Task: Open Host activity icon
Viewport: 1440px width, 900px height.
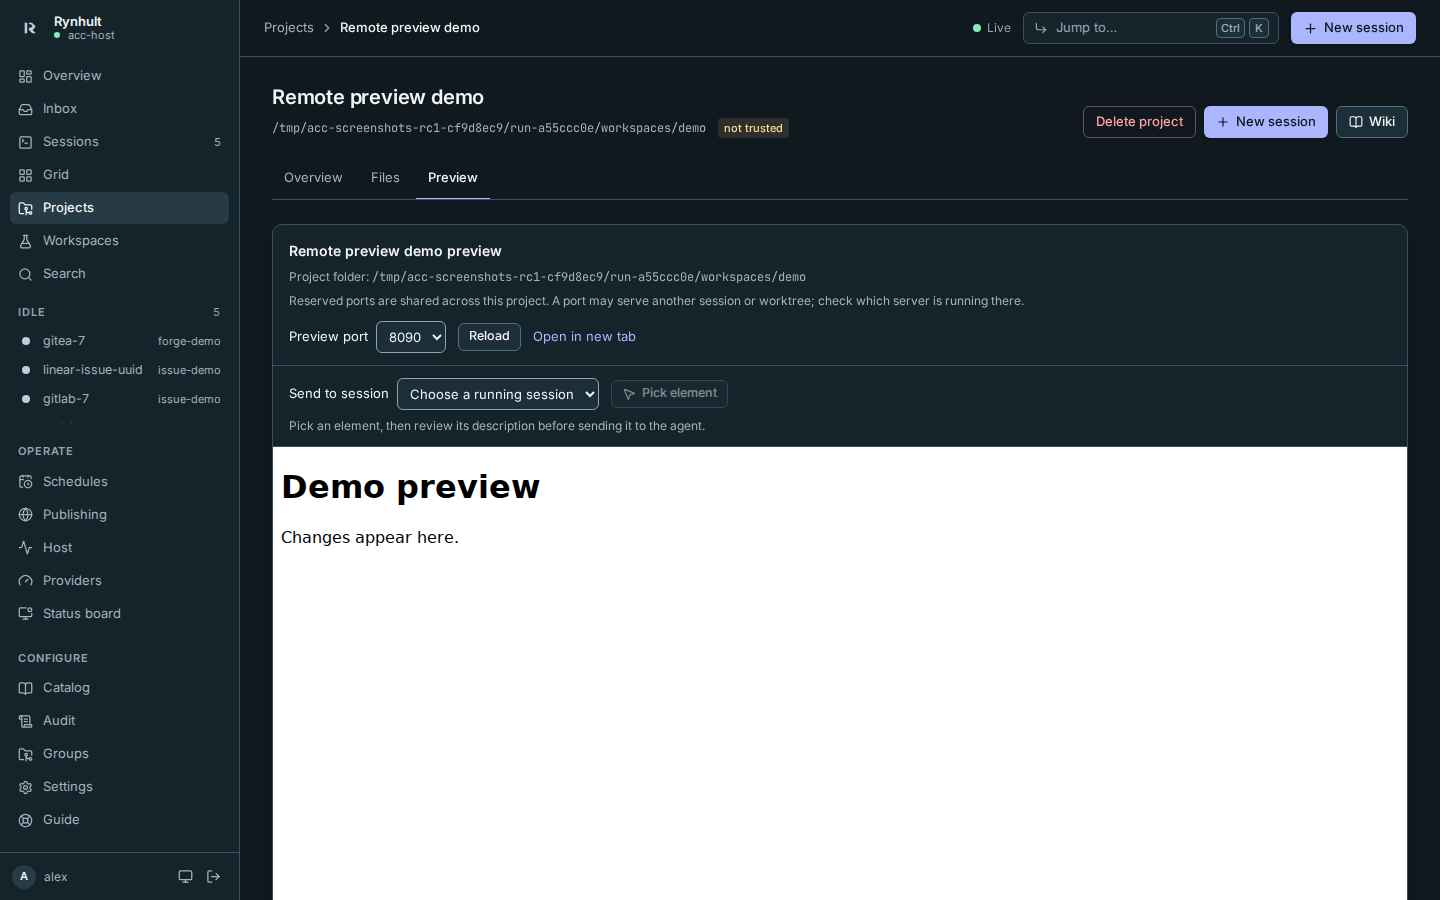Action: coord(26,548)
